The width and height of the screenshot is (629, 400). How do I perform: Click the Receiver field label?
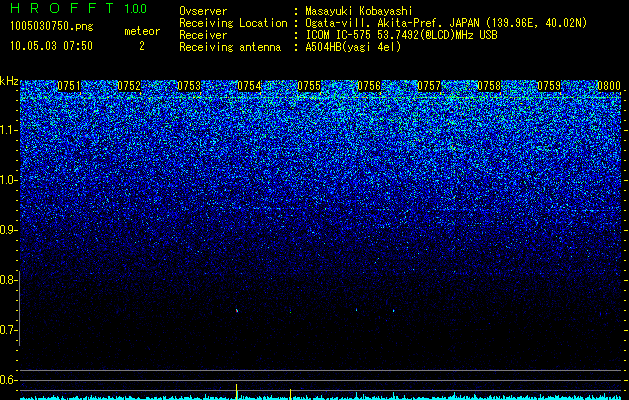(x=203, y=35)
